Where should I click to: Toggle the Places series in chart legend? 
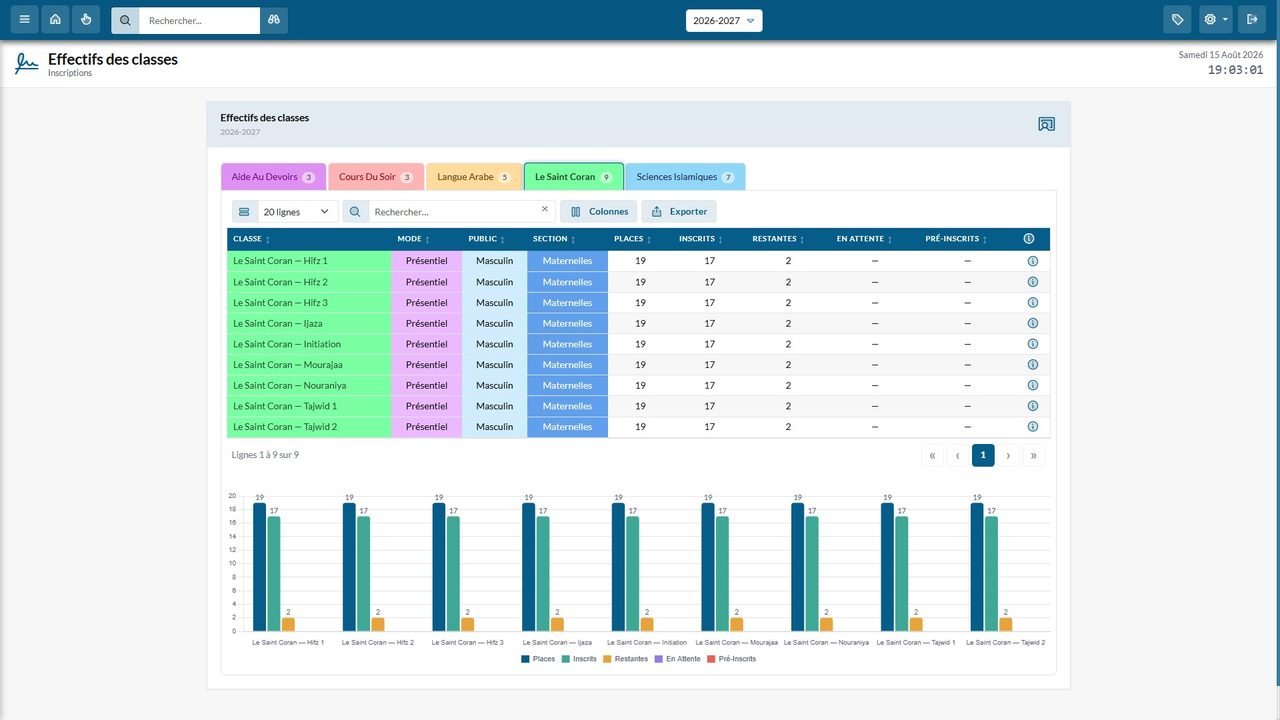[x=538, y=659]
